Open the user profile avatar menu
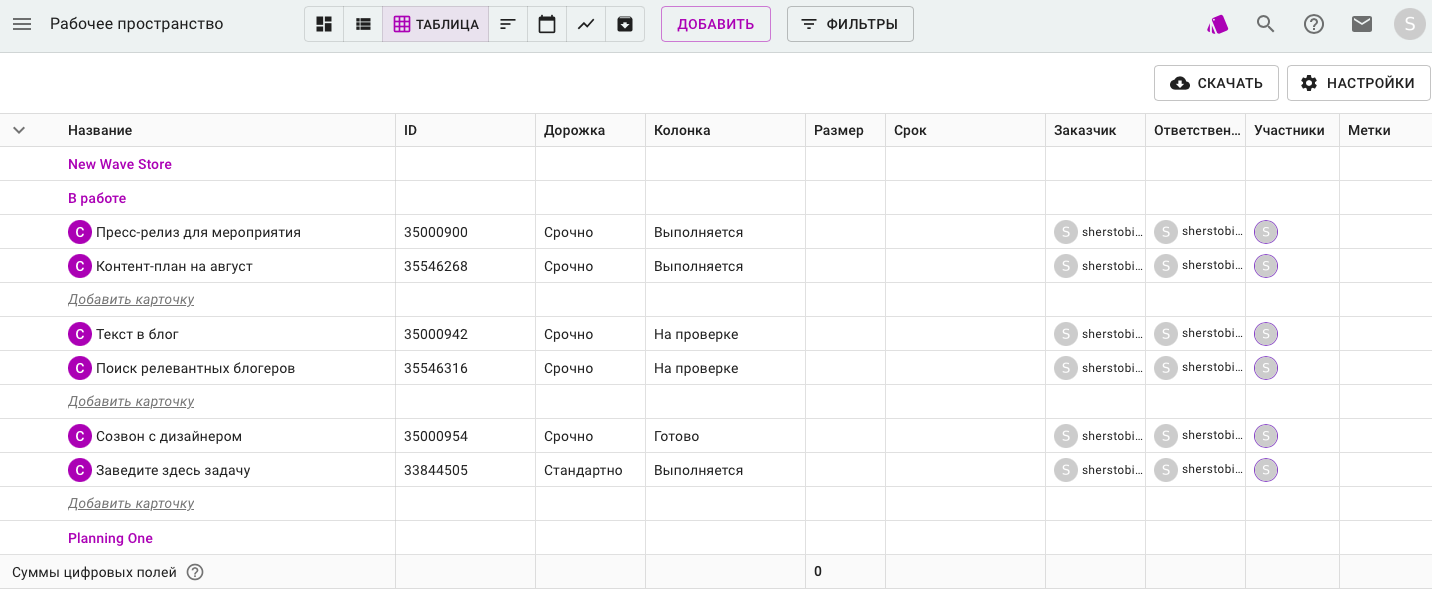The width and height of the screenshot is (1432, 610). coord(1409,24)
